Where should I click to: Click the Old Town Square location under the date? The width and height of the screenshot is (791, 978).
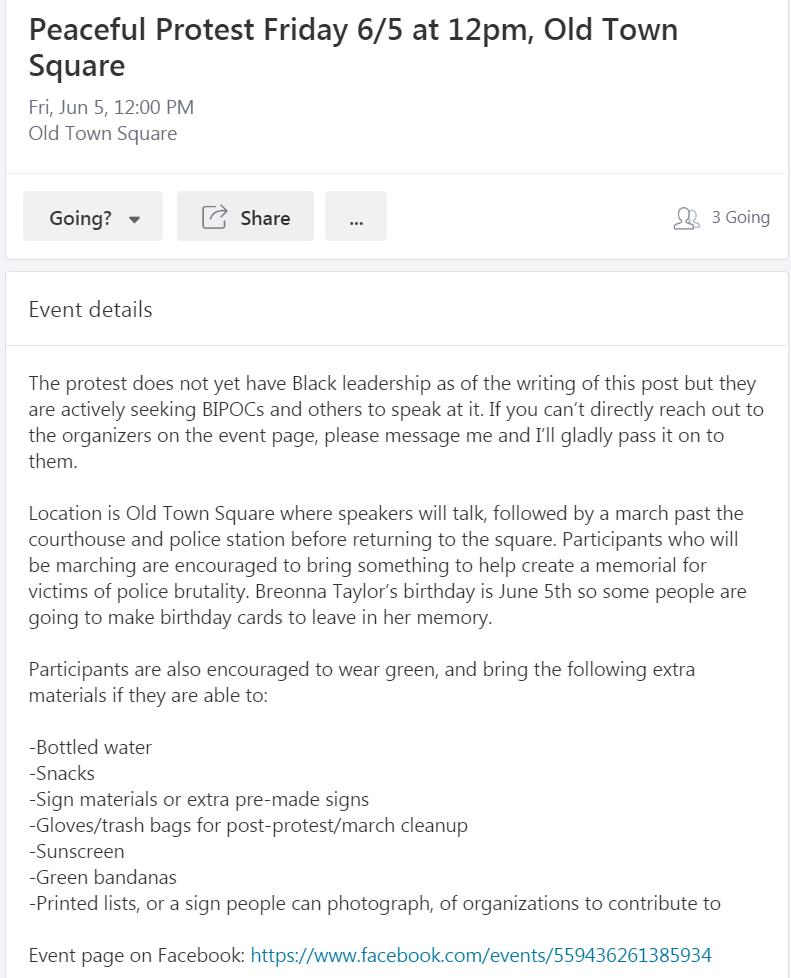point(103,133)
